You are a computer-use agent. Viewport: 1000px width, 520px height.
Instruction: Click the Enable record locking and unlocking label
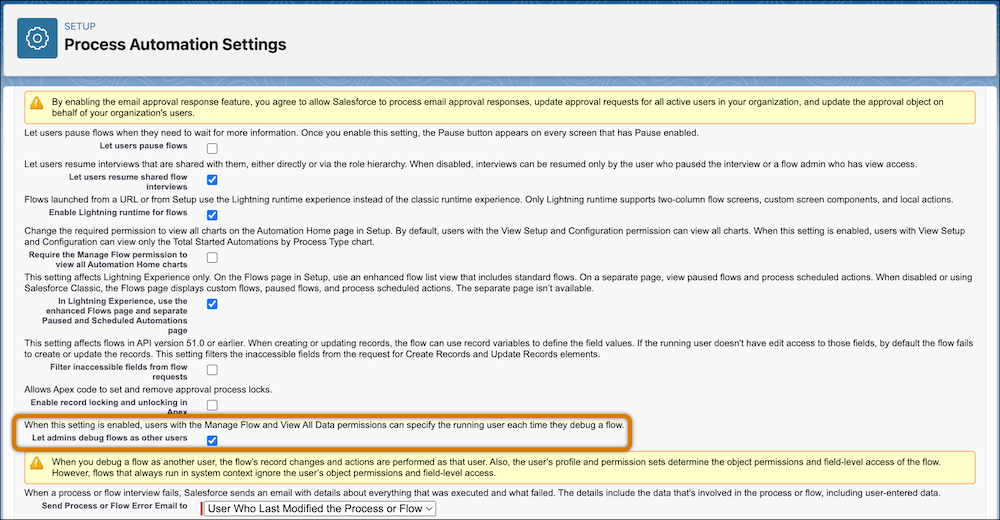pyautogui.click(x=109, y=407)
